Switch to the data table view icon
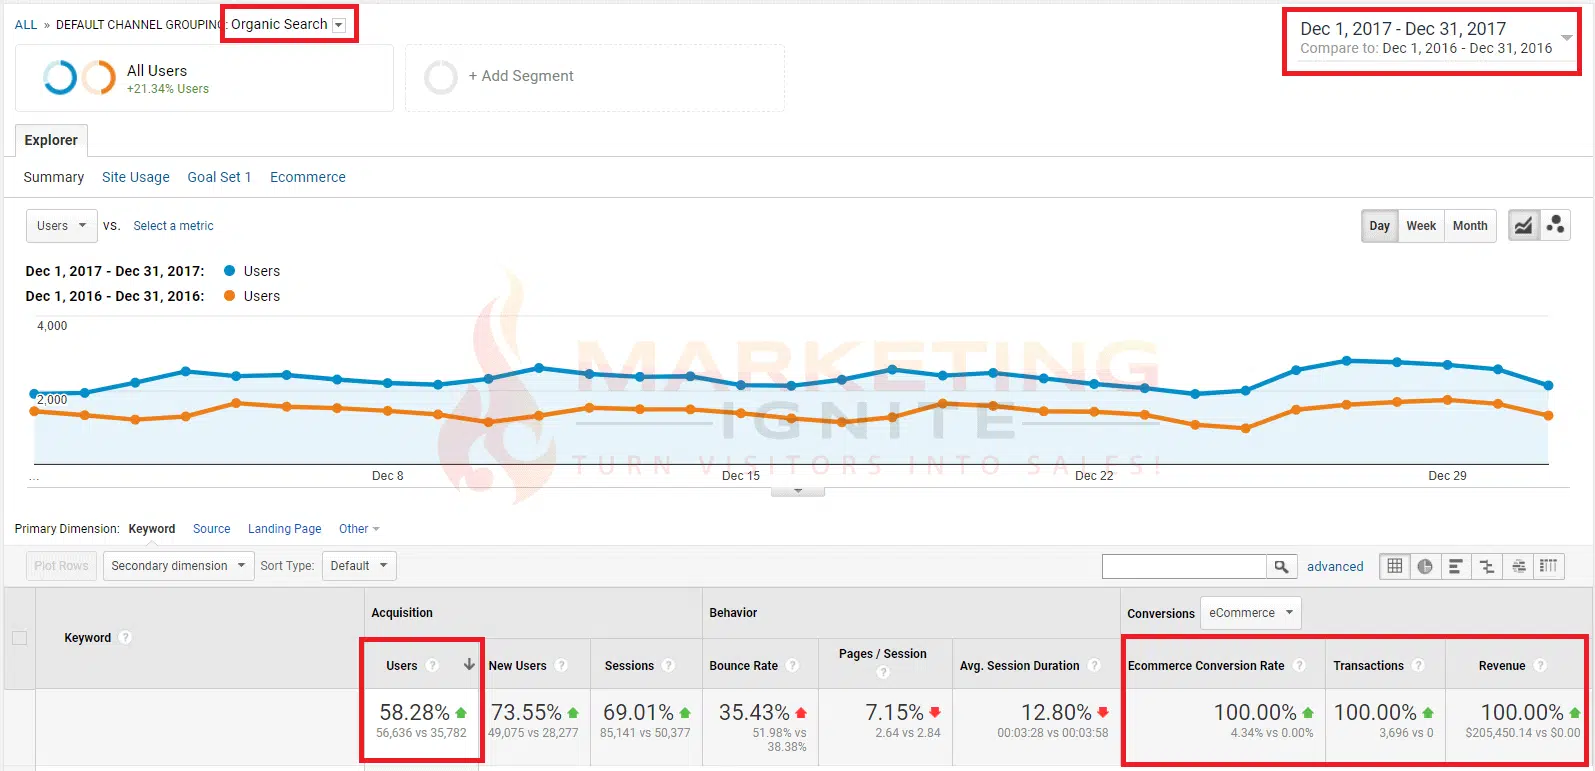1595x771 pixels. pyautogui.click(x=1394, y=566)
